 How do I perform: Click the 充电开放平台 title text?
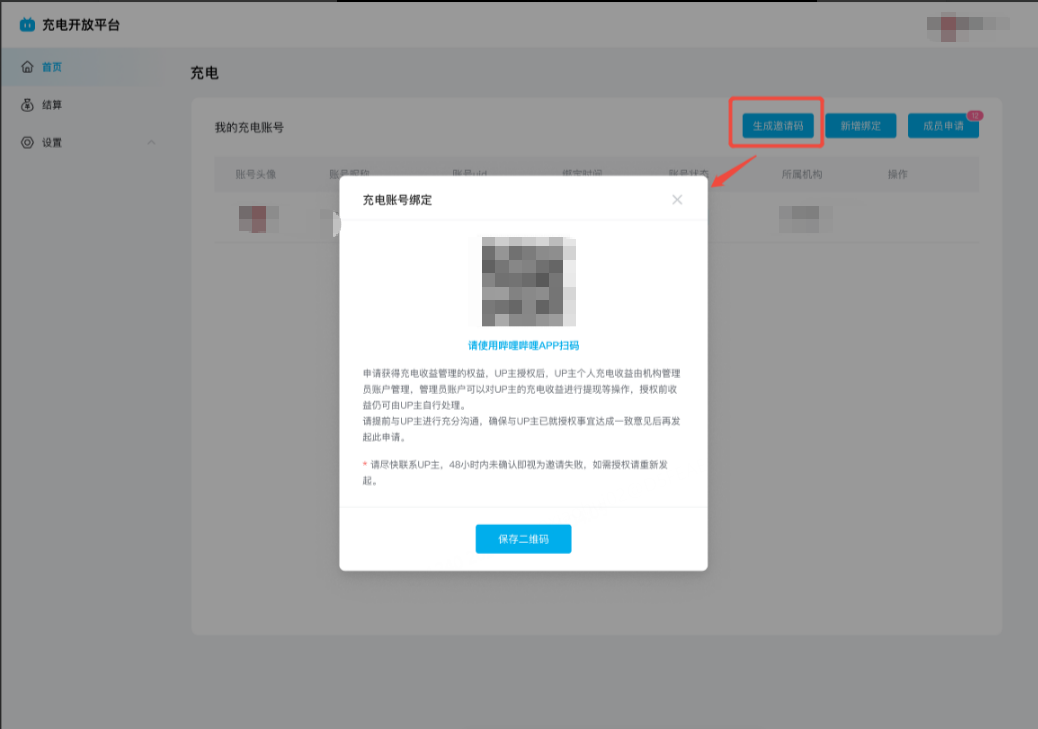click(81, 25)
